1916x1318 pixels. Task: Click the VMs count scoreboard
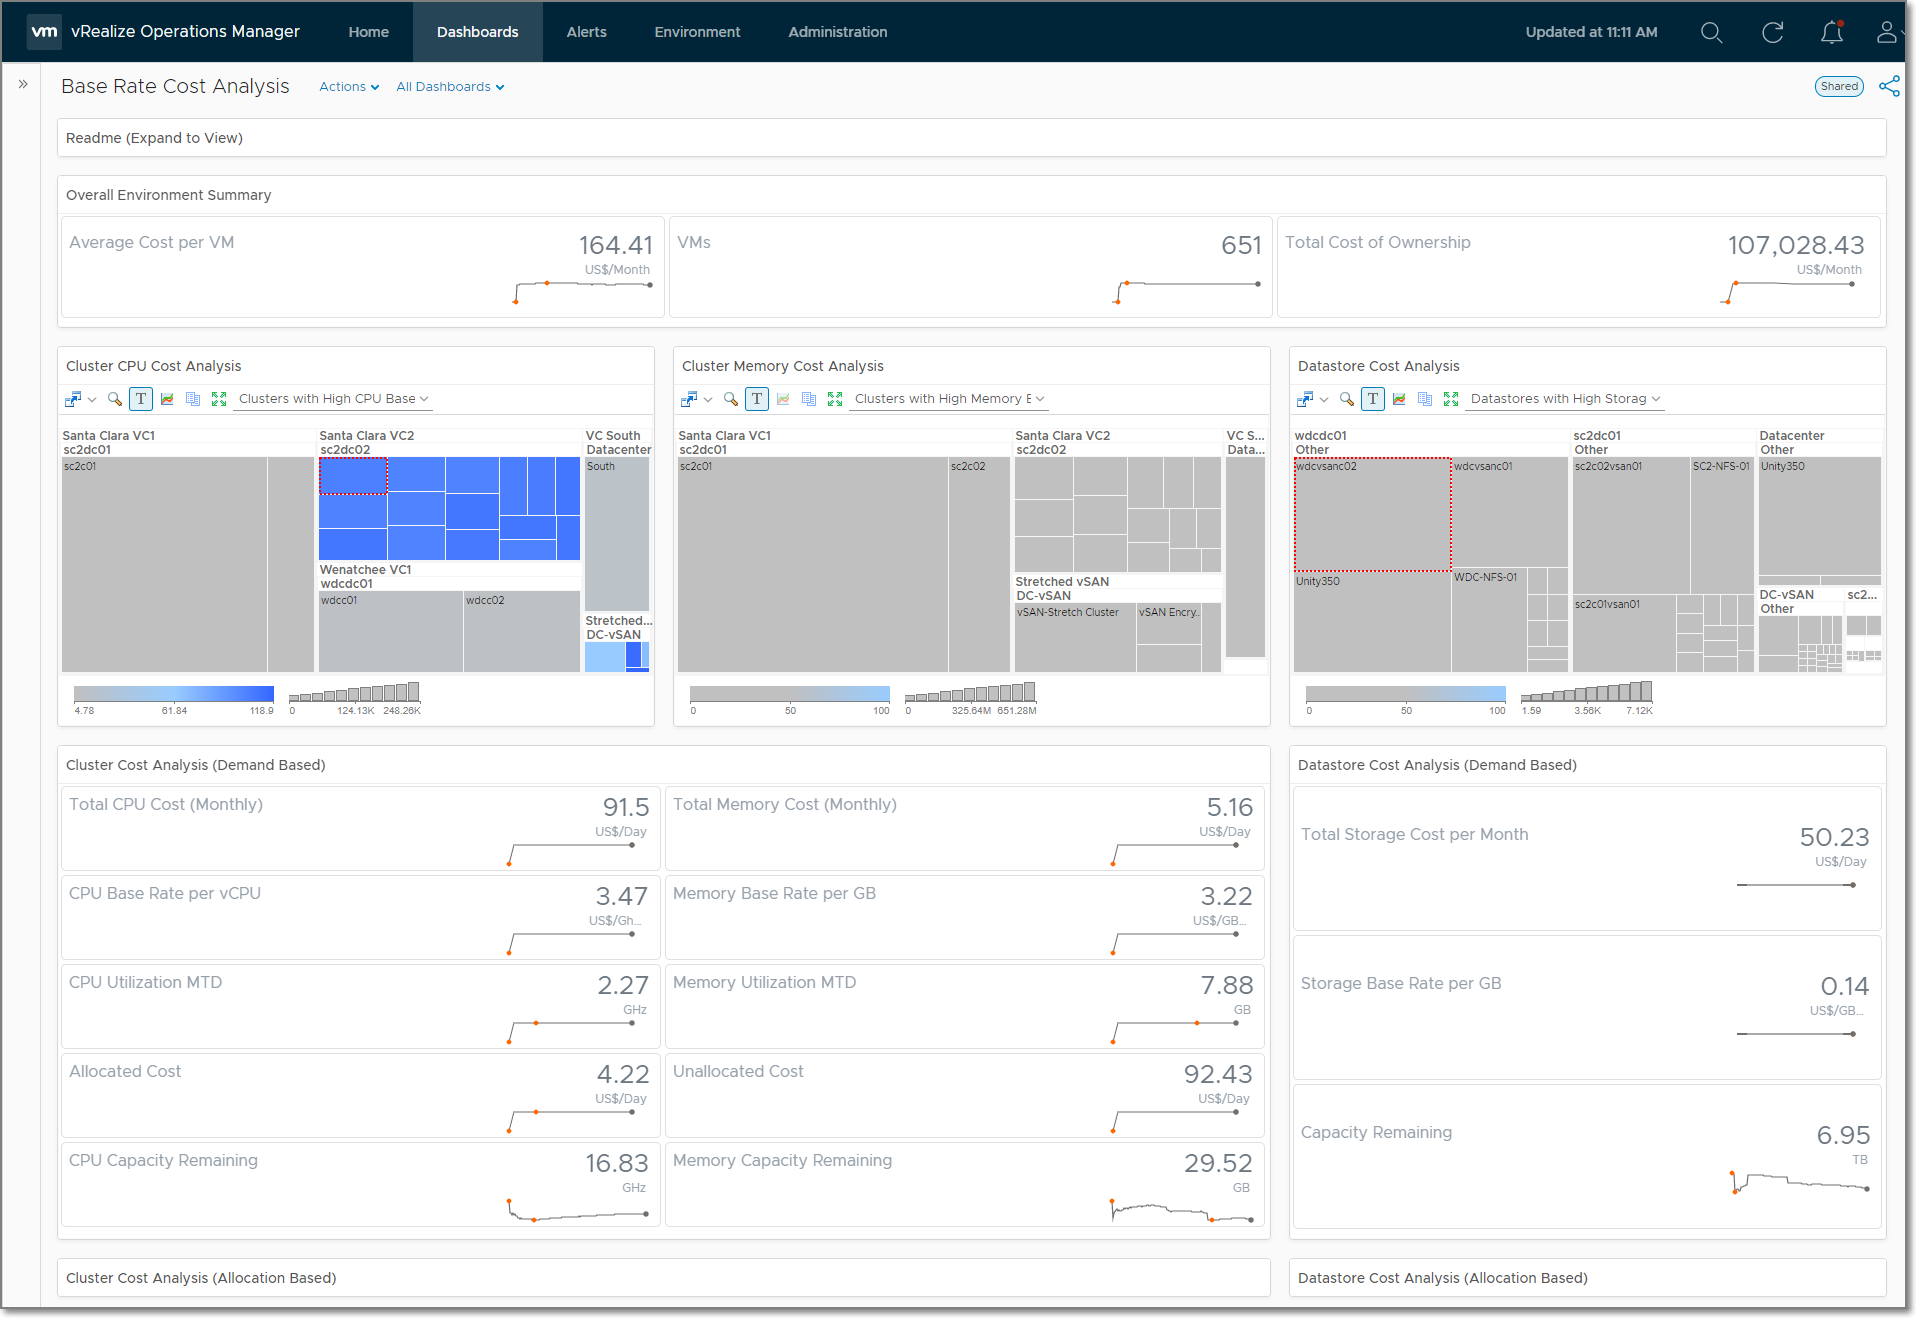[x=970, y=268]
